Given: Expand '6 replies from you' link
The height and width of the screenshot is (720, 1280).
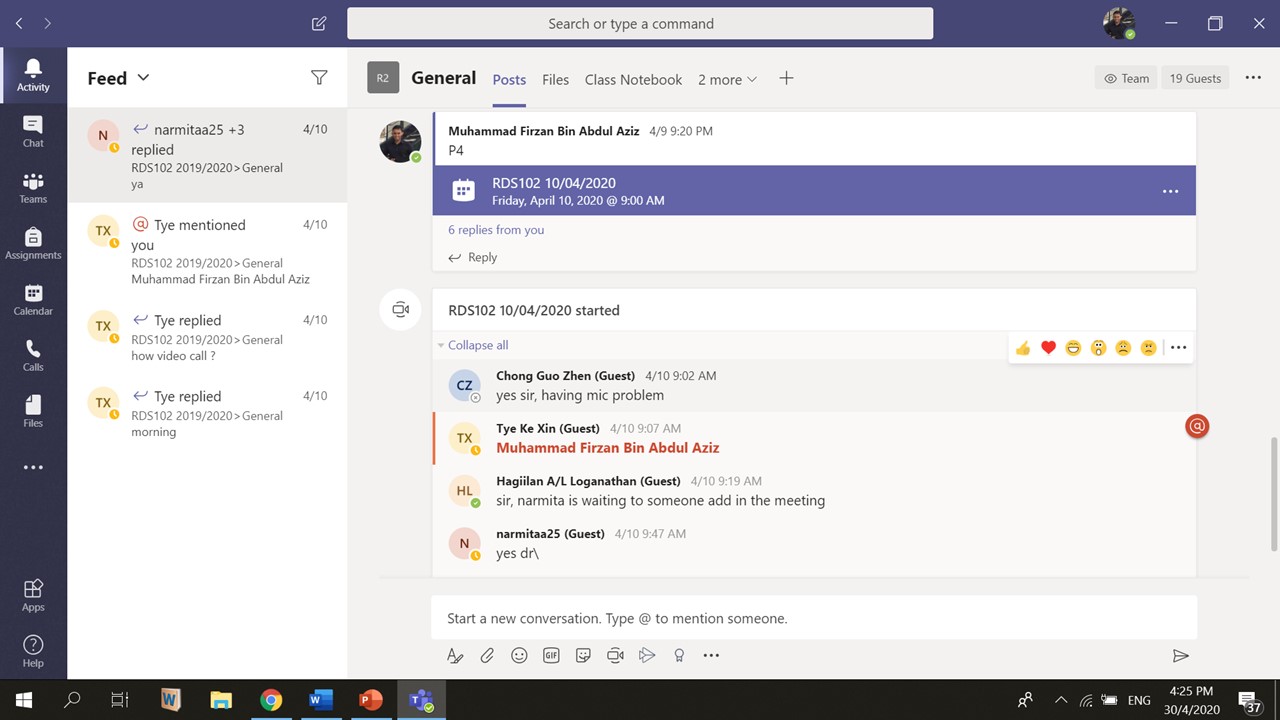Looking at the screenshot, I should pyautogui.click(x=496, y=230).
